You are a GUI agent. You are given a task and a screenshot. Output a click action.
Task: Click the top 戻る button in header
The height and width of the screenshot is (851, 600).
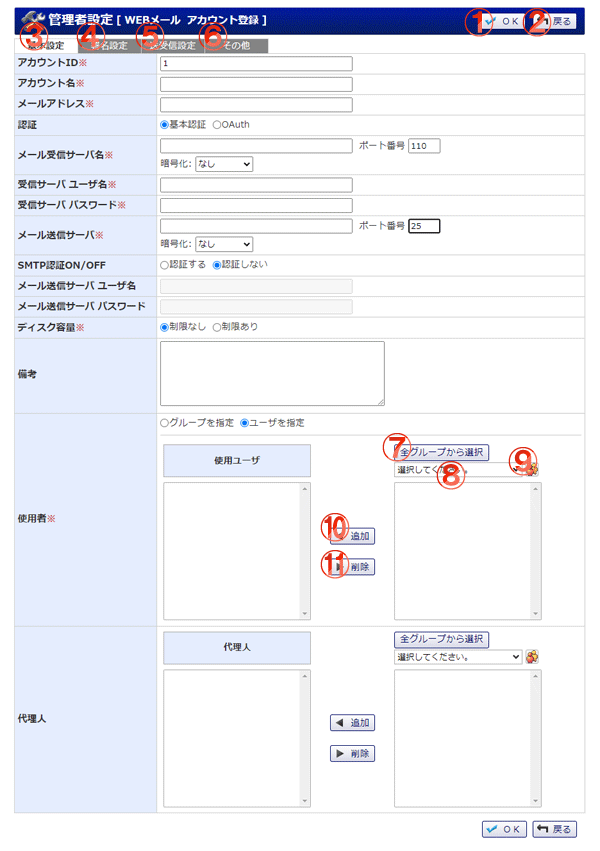(554, 21)
